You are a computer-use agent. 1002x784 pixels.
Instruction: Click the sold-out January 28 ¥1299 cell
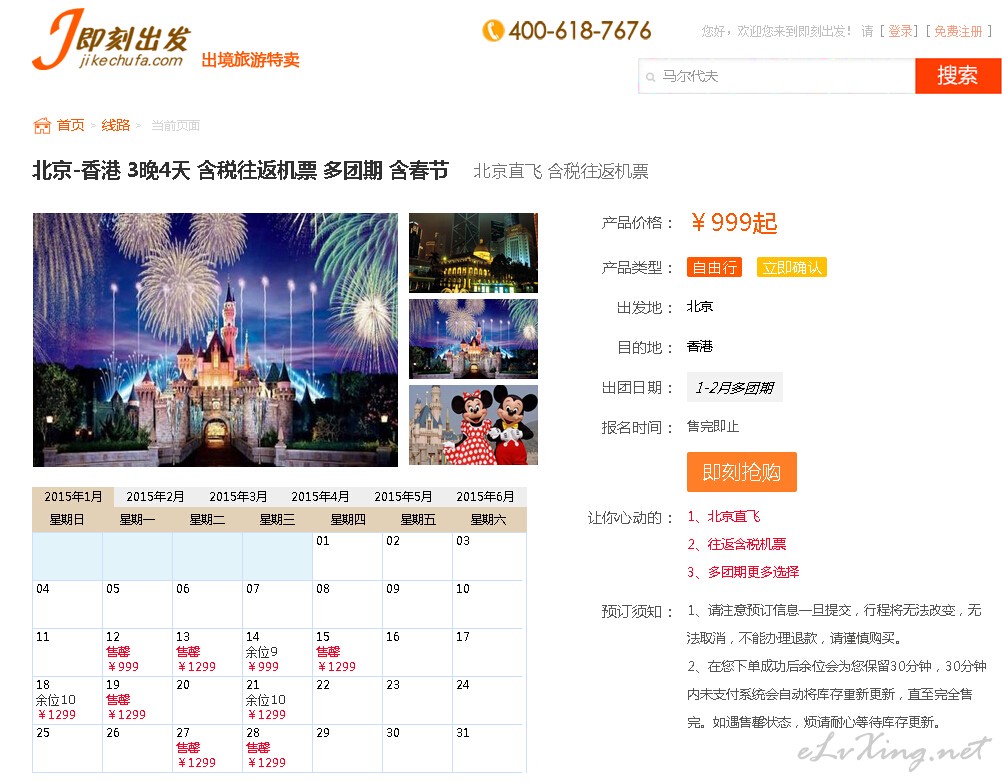click(x=277, y=748)
